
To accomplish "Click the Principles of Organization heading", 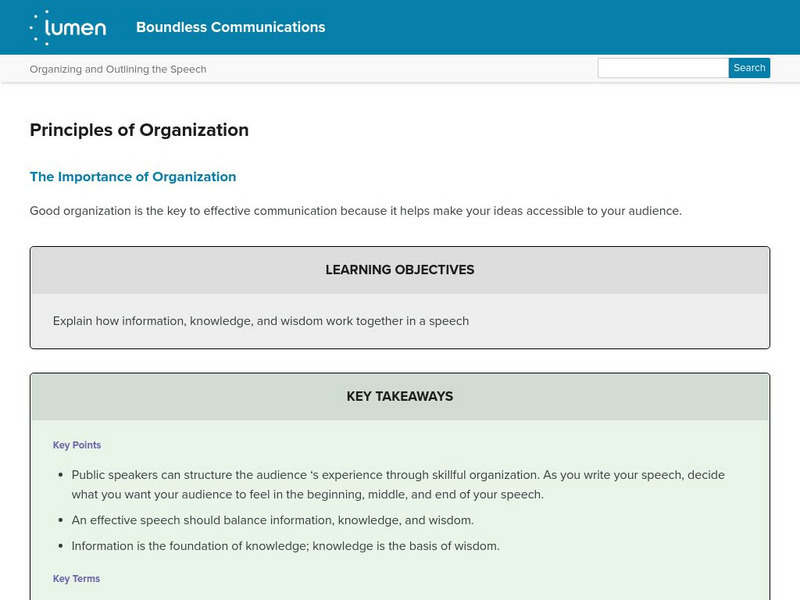I will tap(139, 130).
